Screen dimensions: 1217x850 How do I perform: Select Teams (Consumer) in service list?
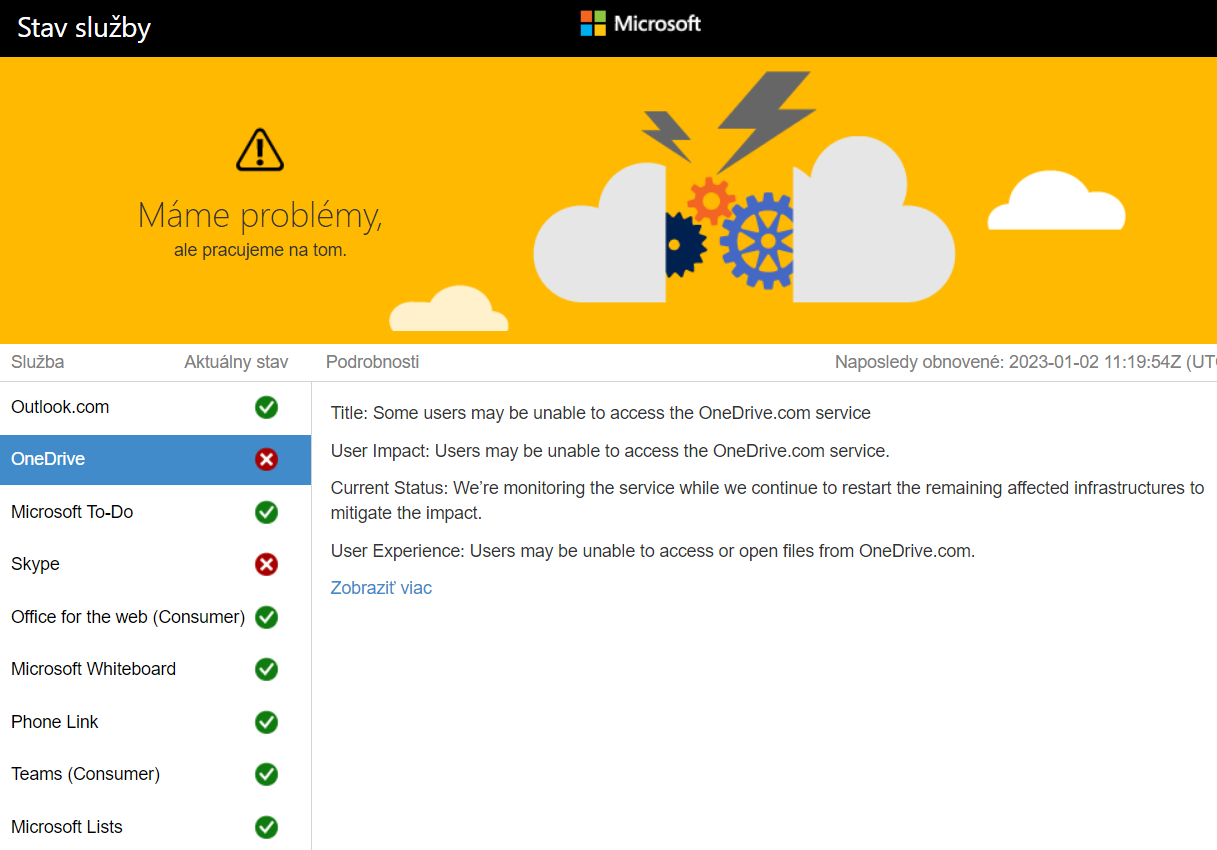point(85,774)
